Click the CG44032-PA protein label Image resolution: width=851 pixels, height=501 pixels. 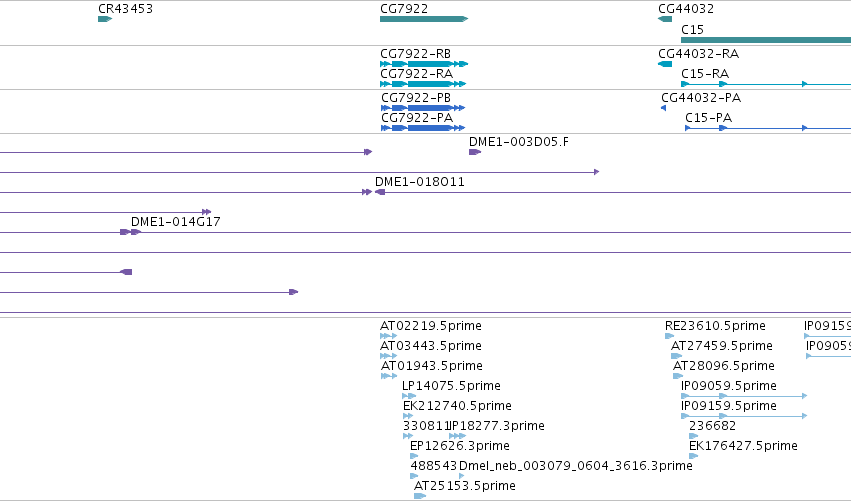point(701,98)
